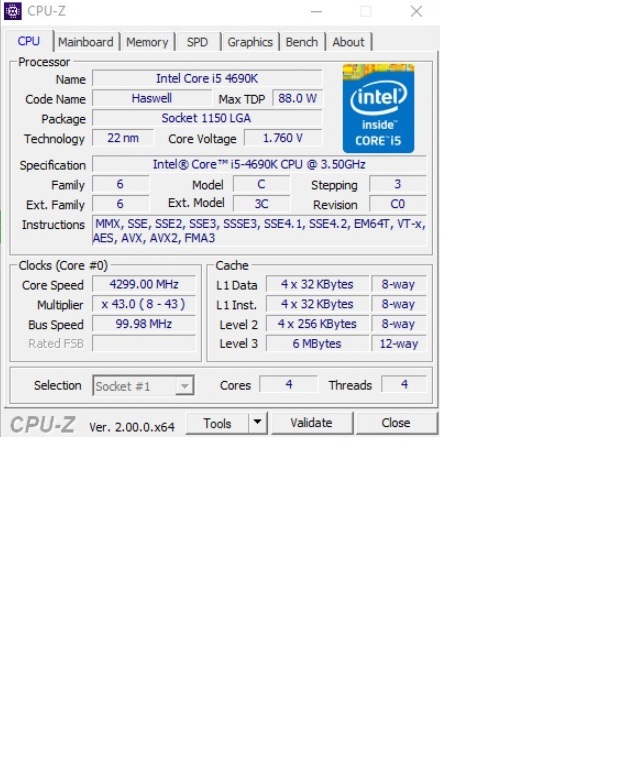The width and height of the screenshot is (621, 784).
Task: Click the Threads value 4
Action: [404, 384]
